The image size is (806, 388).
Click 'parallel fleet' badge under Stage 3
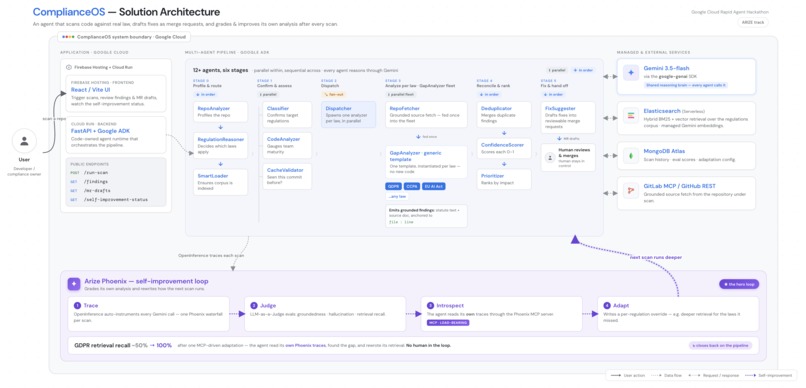pyautogui.click(x=400, y=95)
